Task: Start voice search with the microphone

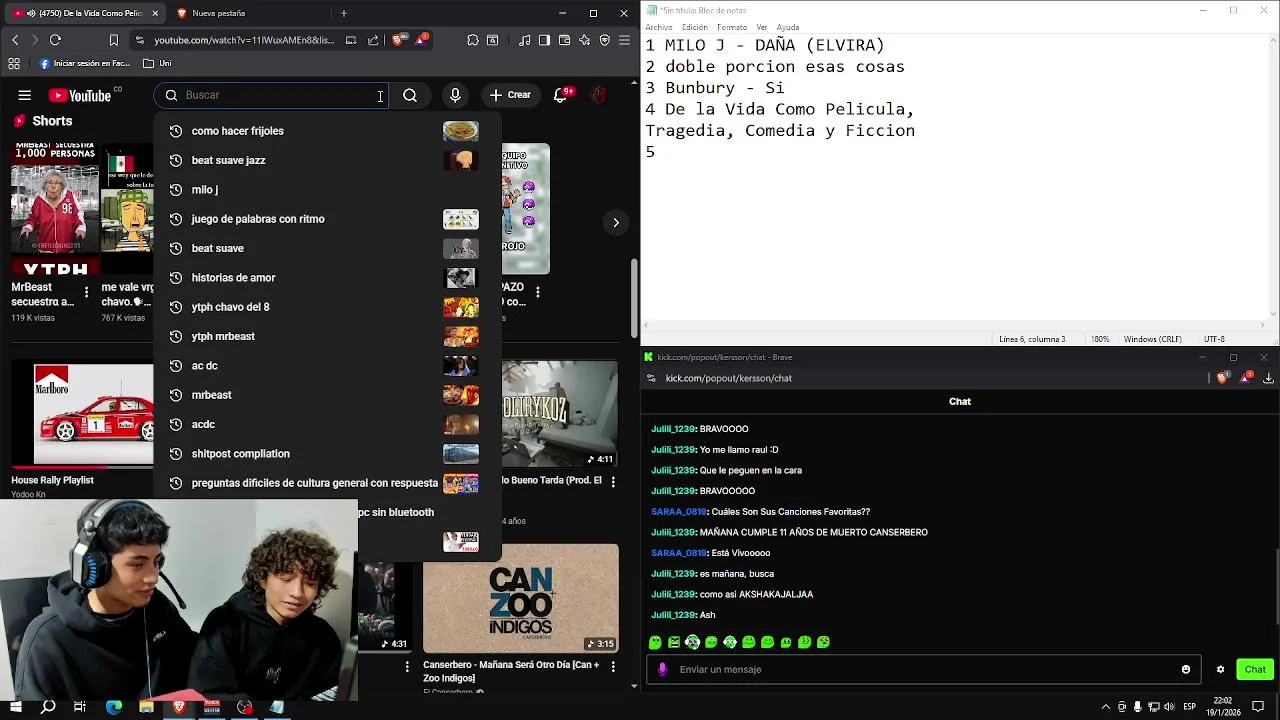Action: click(x=455, y=95)
